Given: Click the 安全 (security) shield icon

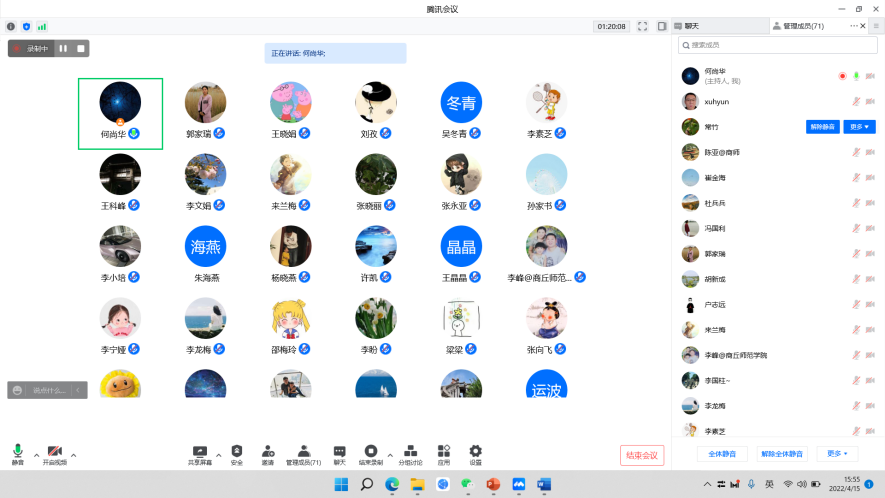Looking at the screenshot, I should (236, 452).
